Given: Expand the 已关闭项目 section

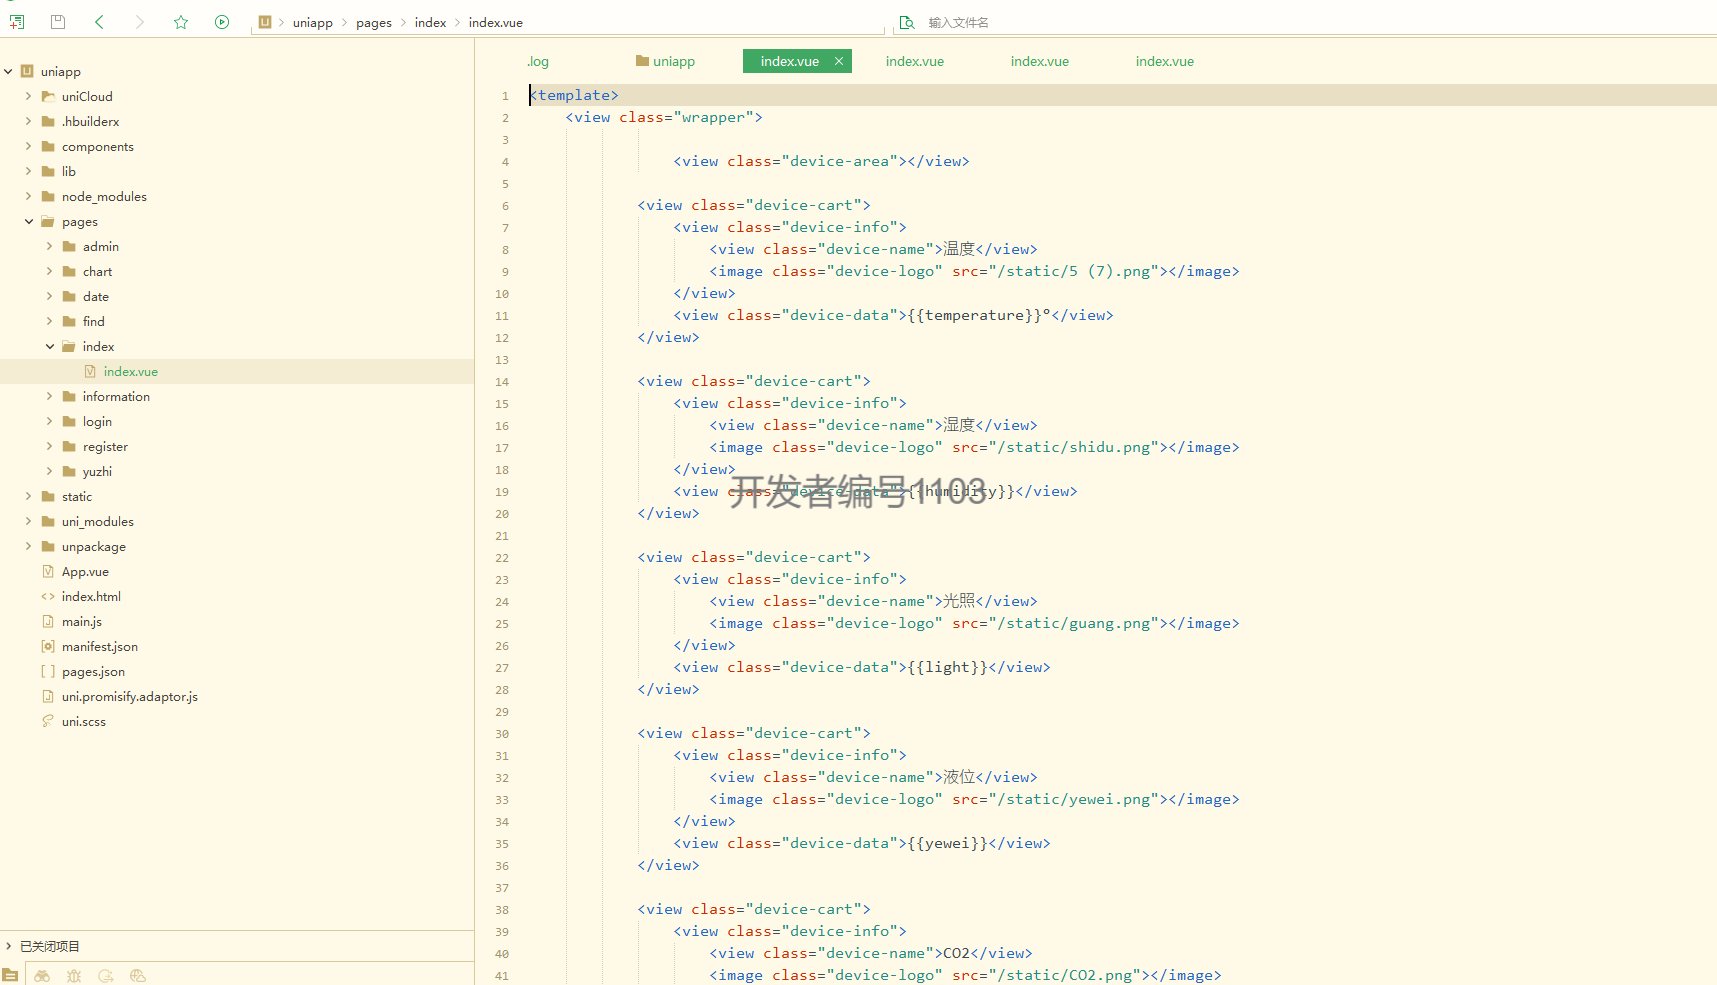Looking at the screenshot, I should tap(8, 946).
